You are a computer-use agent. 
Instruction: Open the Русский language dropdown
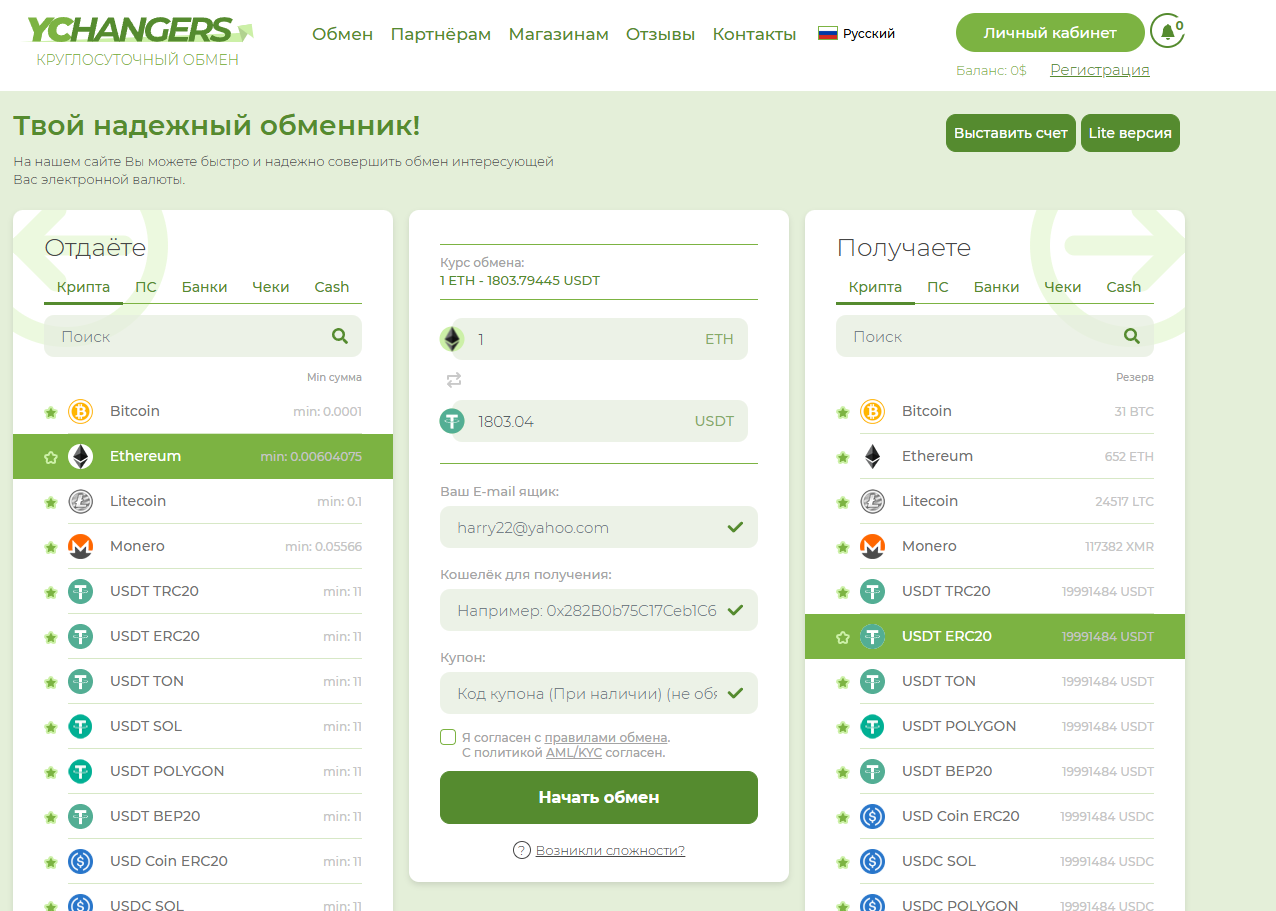857,33
